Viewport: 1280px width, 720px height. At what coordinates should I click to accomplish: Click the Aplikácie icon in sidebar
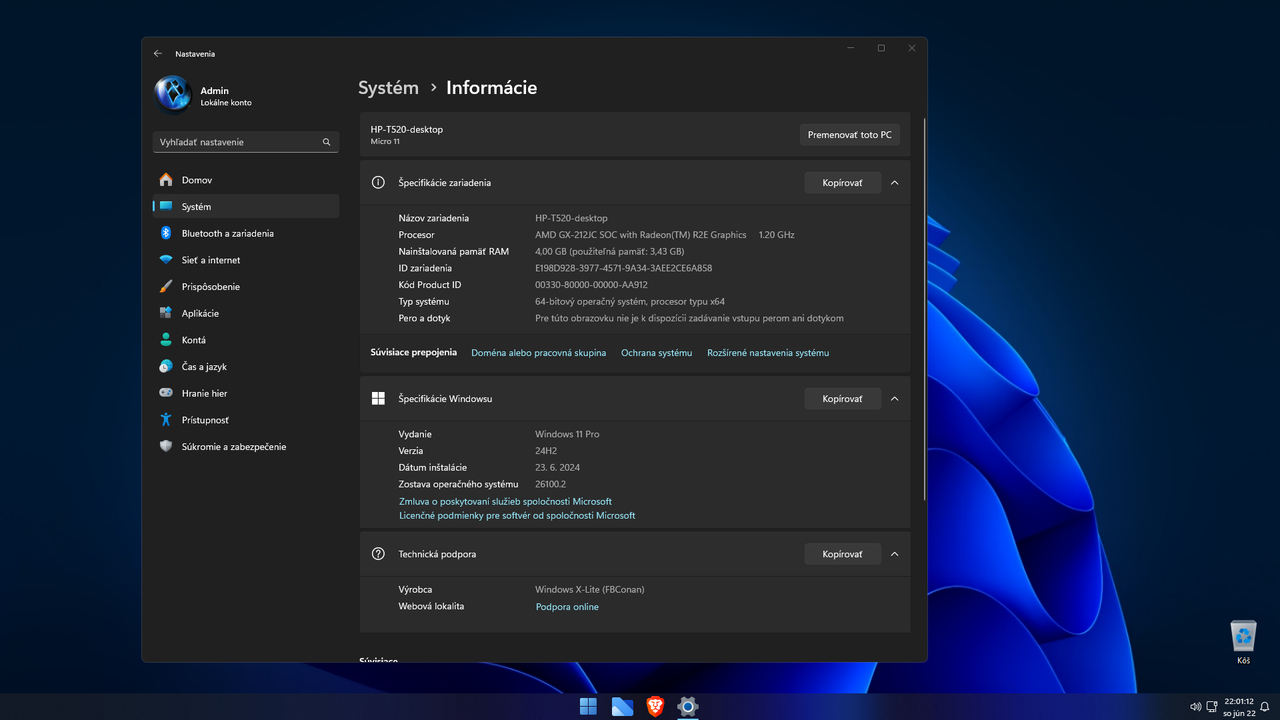pyautogui.click(x=166, y=313)
